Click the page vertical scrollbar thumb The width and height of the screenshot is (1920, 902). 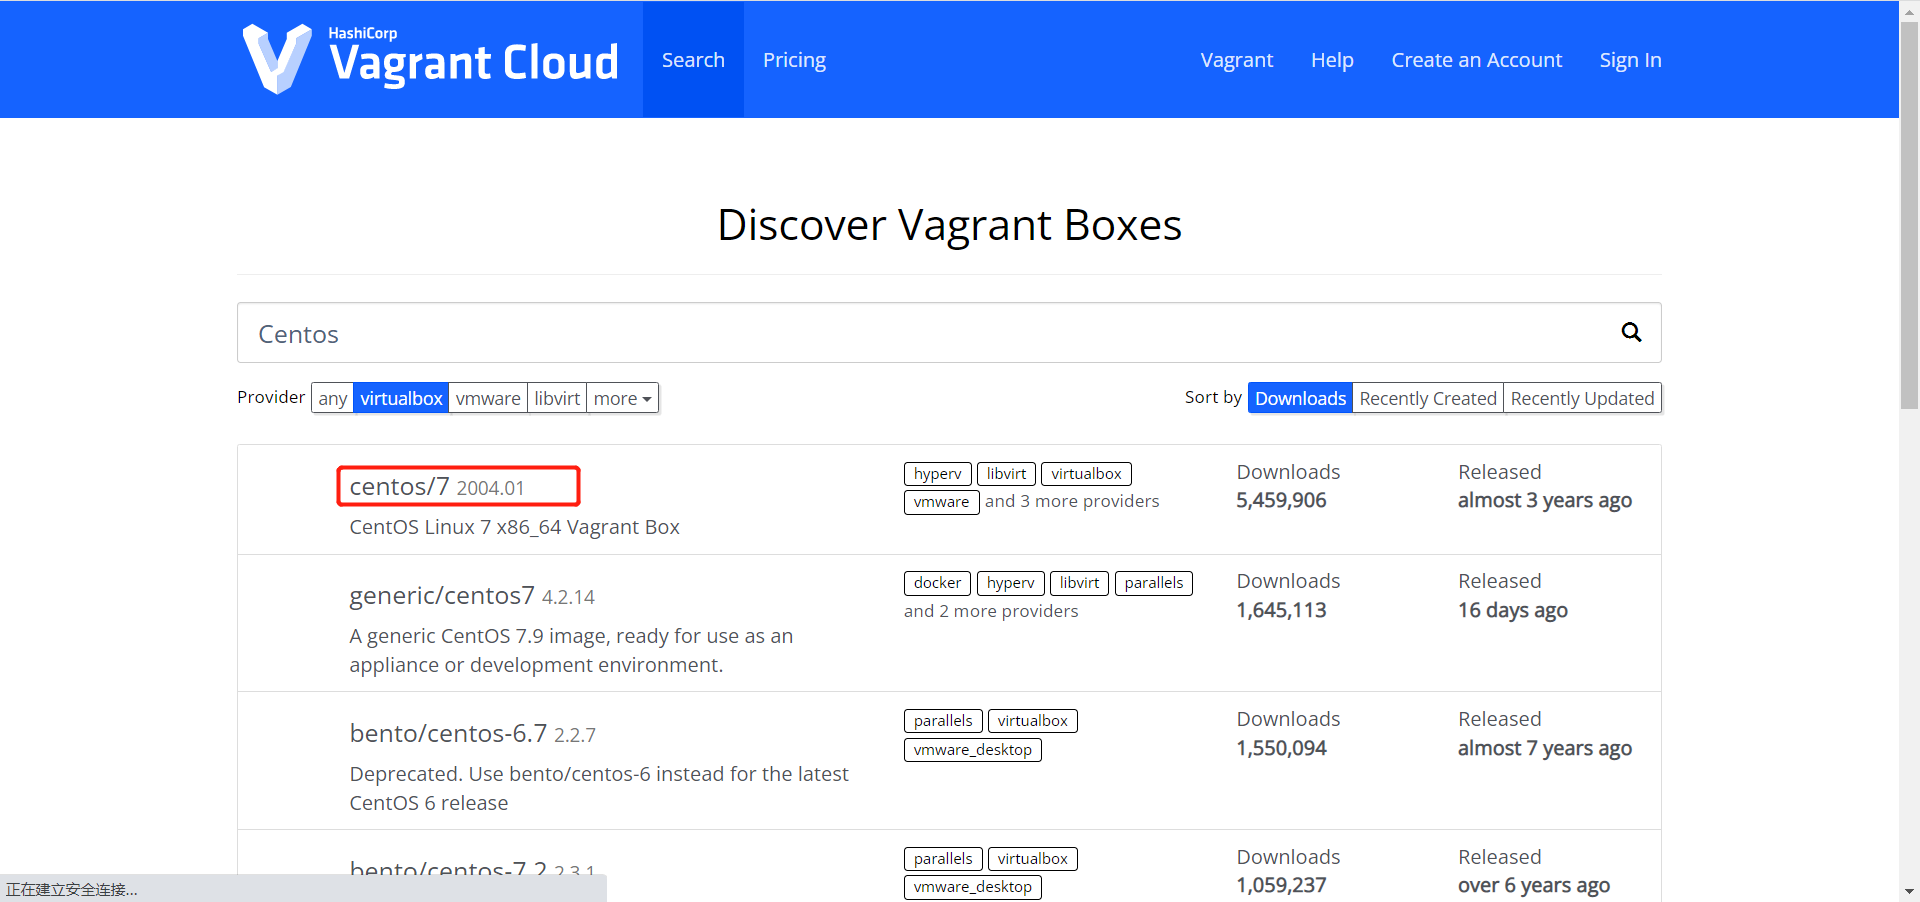click(1910, 215)
